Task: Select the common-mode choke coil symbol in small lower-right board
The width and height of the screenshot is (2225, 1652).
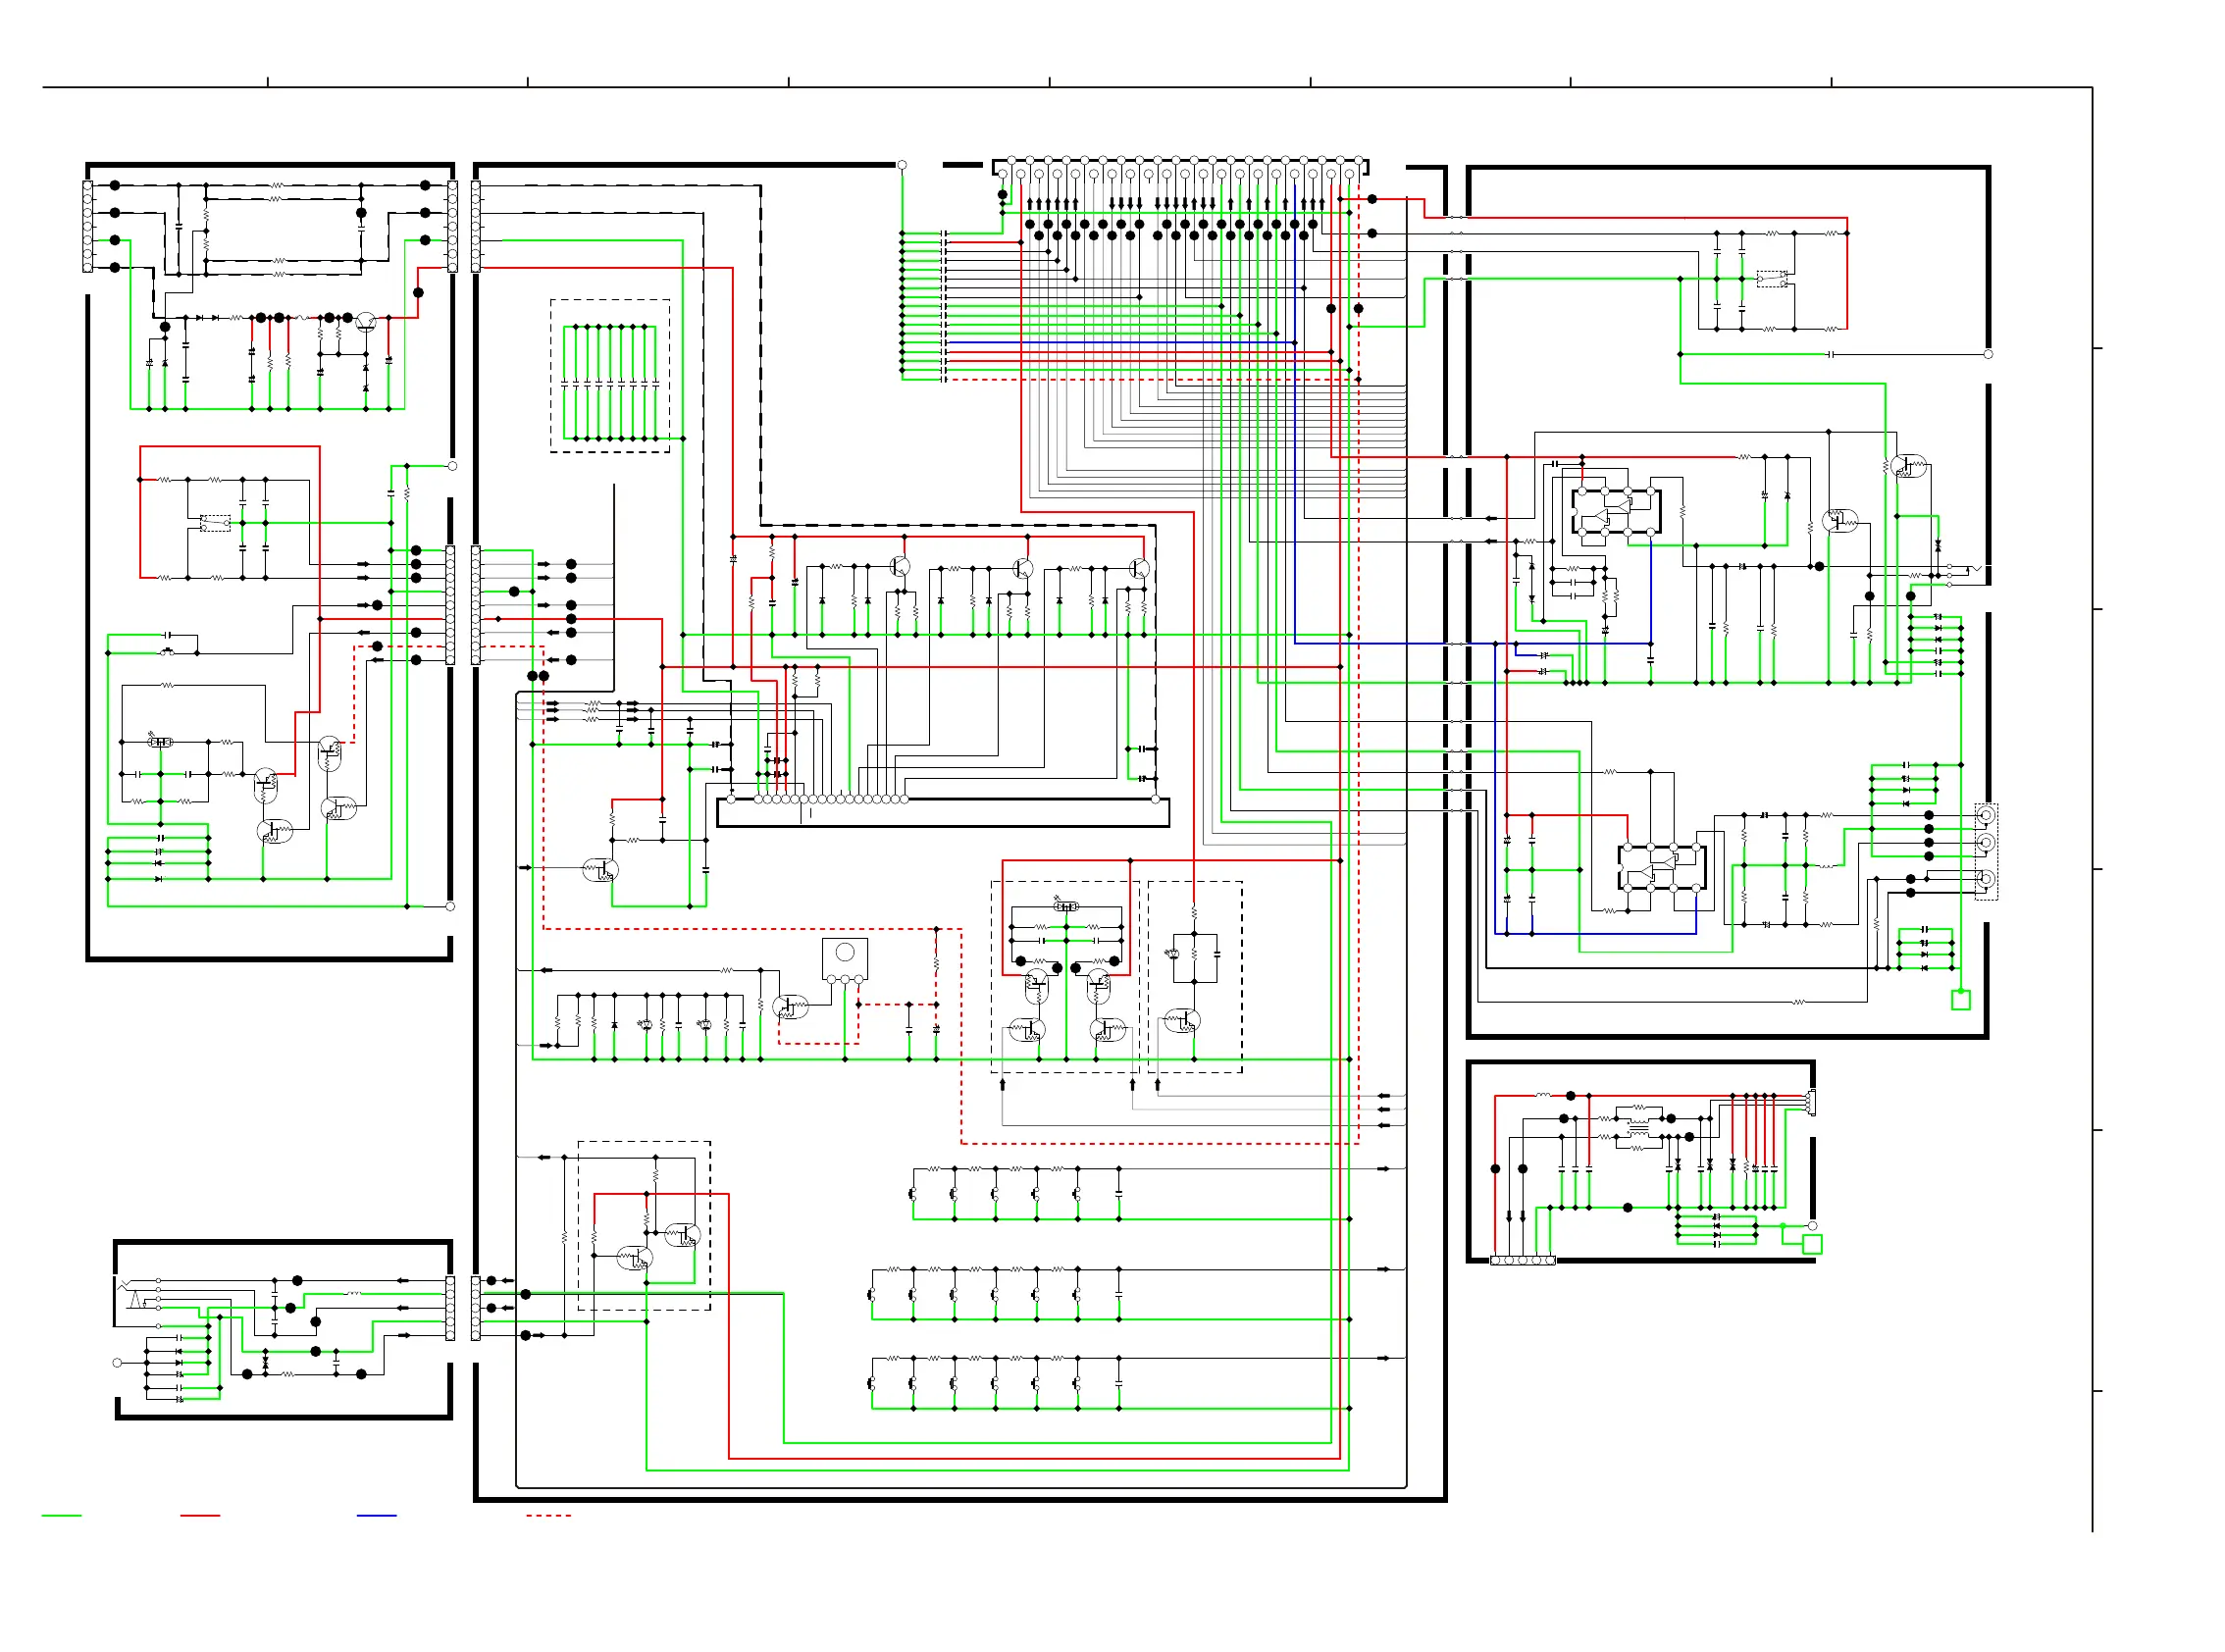Action: (x=1638, y=1128)
